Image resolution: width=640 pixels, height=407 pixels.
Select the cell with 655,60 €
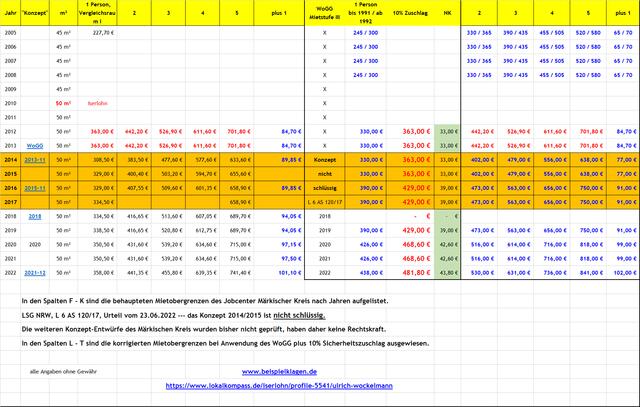click(237, 174)
